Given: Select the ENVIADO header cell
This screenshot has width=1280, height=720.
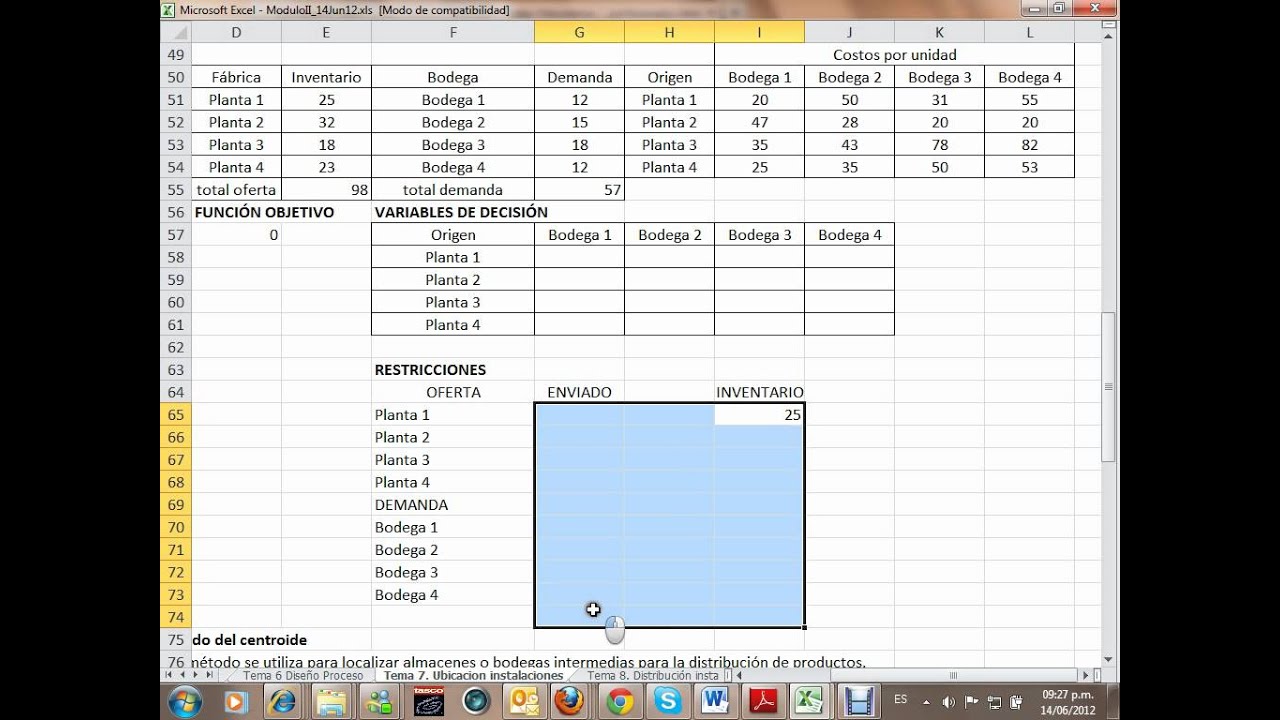Looking at the screenshot, I should [x=579, y=392].
